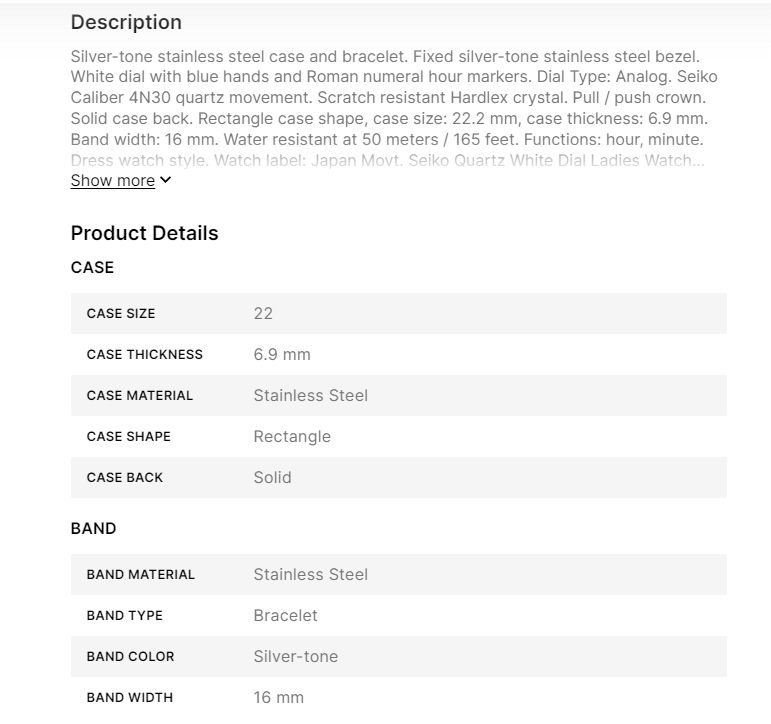Click the Product Details heading
This screenshot has height=724, width=771.
click(144, 233)
